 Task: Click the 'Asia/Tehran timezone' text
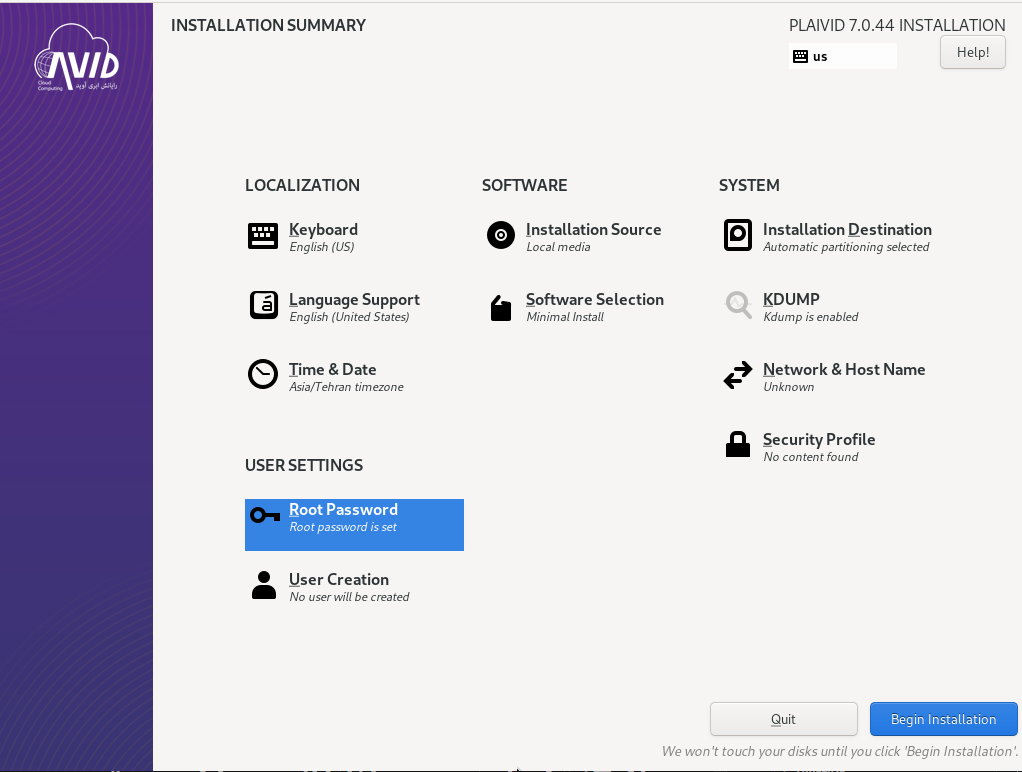tap(346, 387)
